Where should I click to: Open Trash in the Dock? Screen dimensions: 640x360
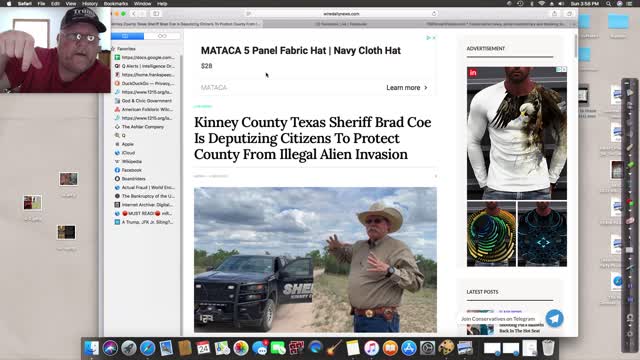coord(548,348)
